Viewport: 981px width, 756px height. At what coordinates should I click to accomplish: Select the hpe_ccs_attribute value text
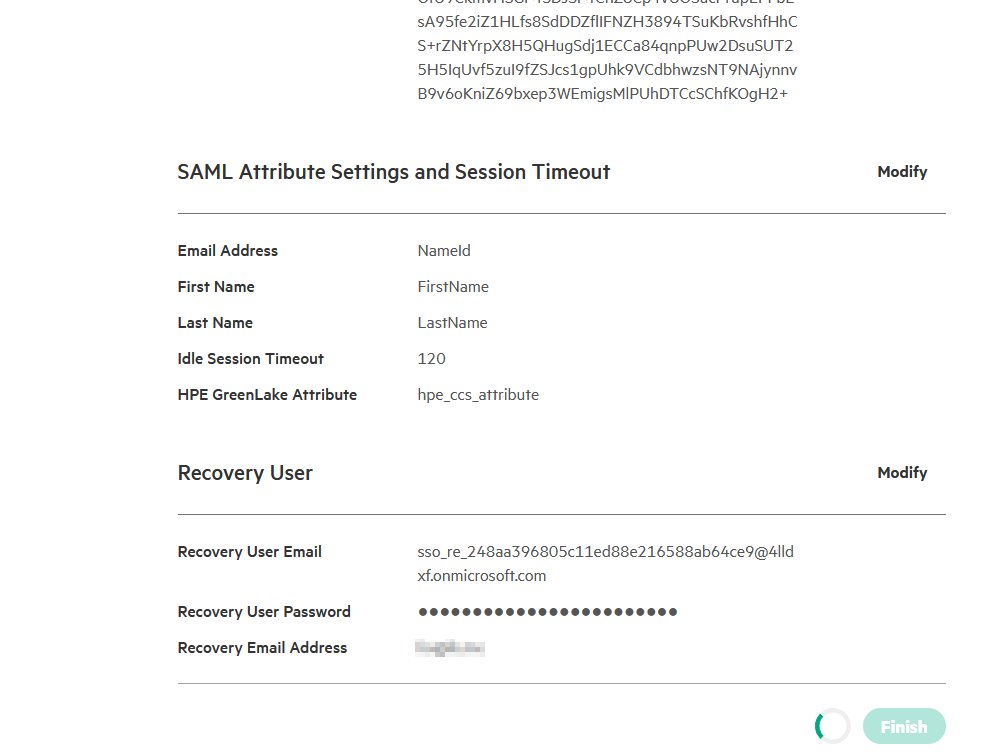(x=478, y=395)
